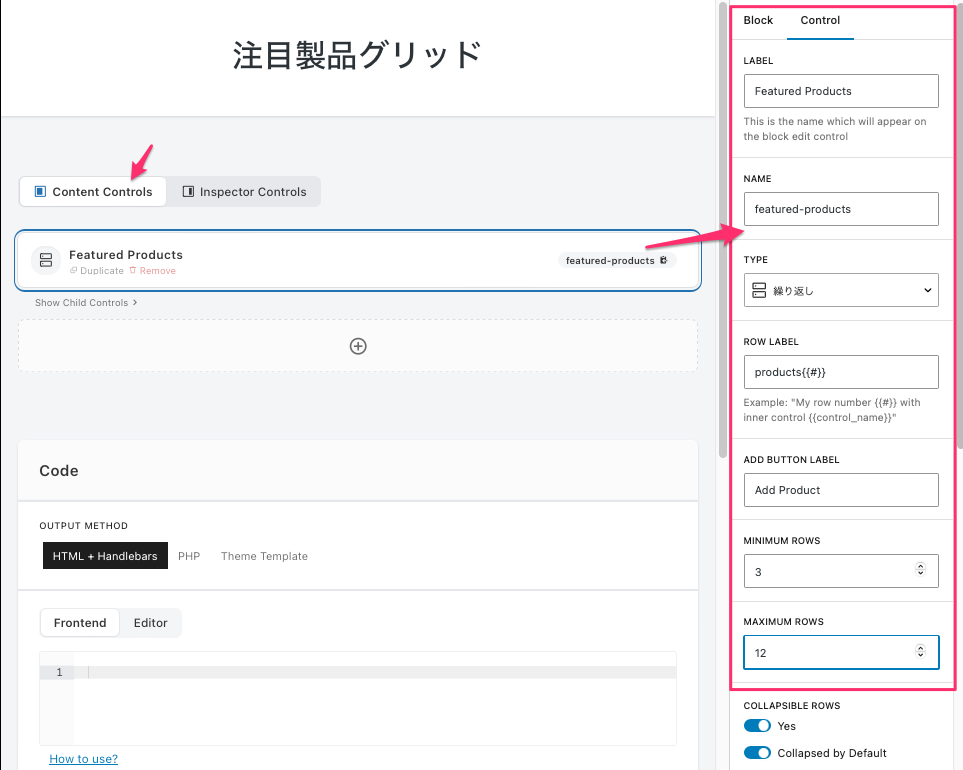
Task: Click the repeater icon beside Featured Products
Action: click(46, 260)
